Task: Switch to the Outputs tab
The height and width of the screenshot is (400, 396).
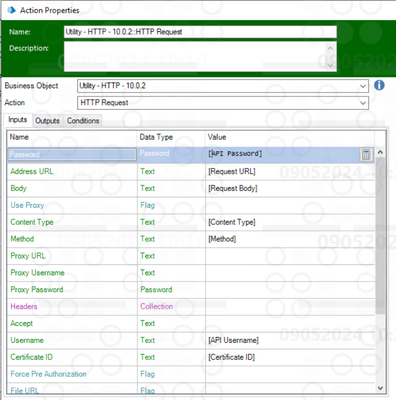Action: coord(47,121)
